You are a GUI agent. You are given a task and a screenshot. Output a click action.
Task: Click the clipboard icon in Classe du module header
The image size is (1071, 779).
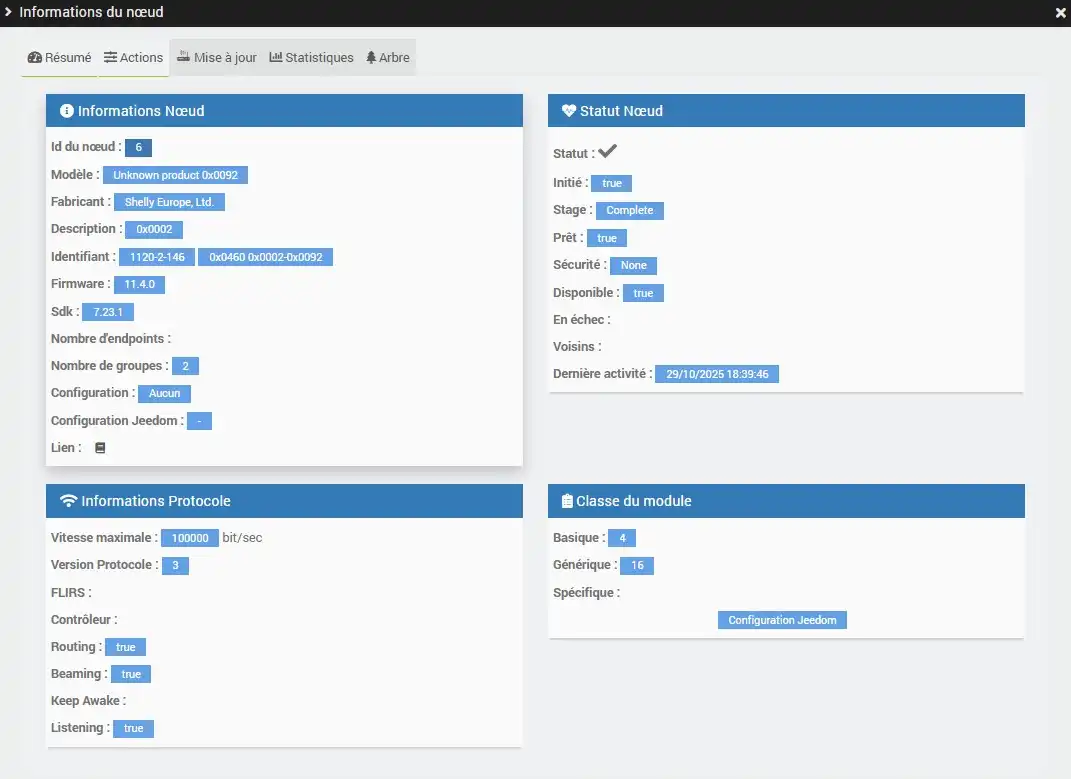point(567,501)
